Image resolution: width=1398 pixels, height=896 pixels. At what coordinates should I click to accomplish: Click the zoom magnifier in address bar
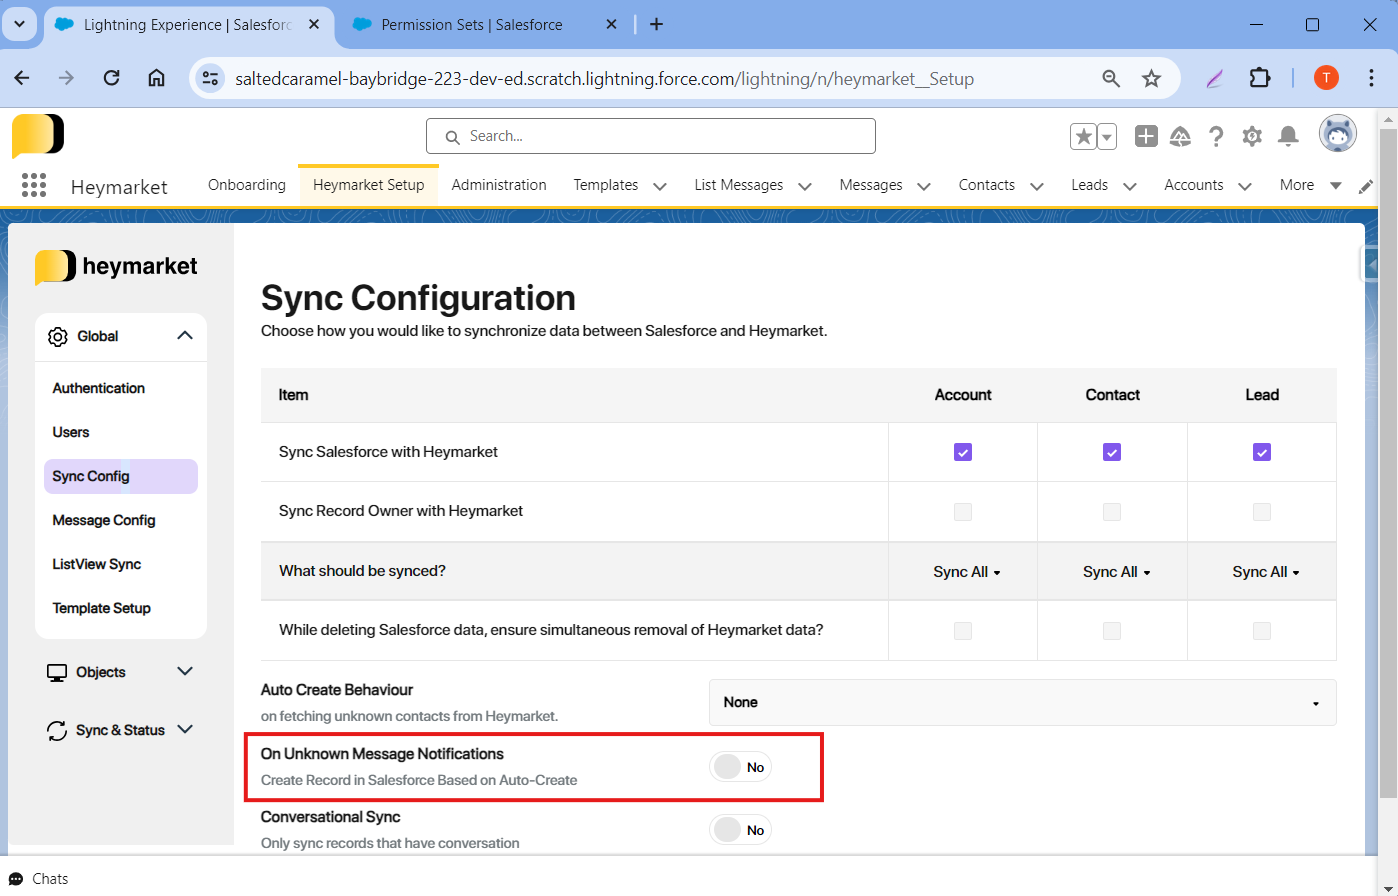pyautogui.click(x=1111, y=78)
